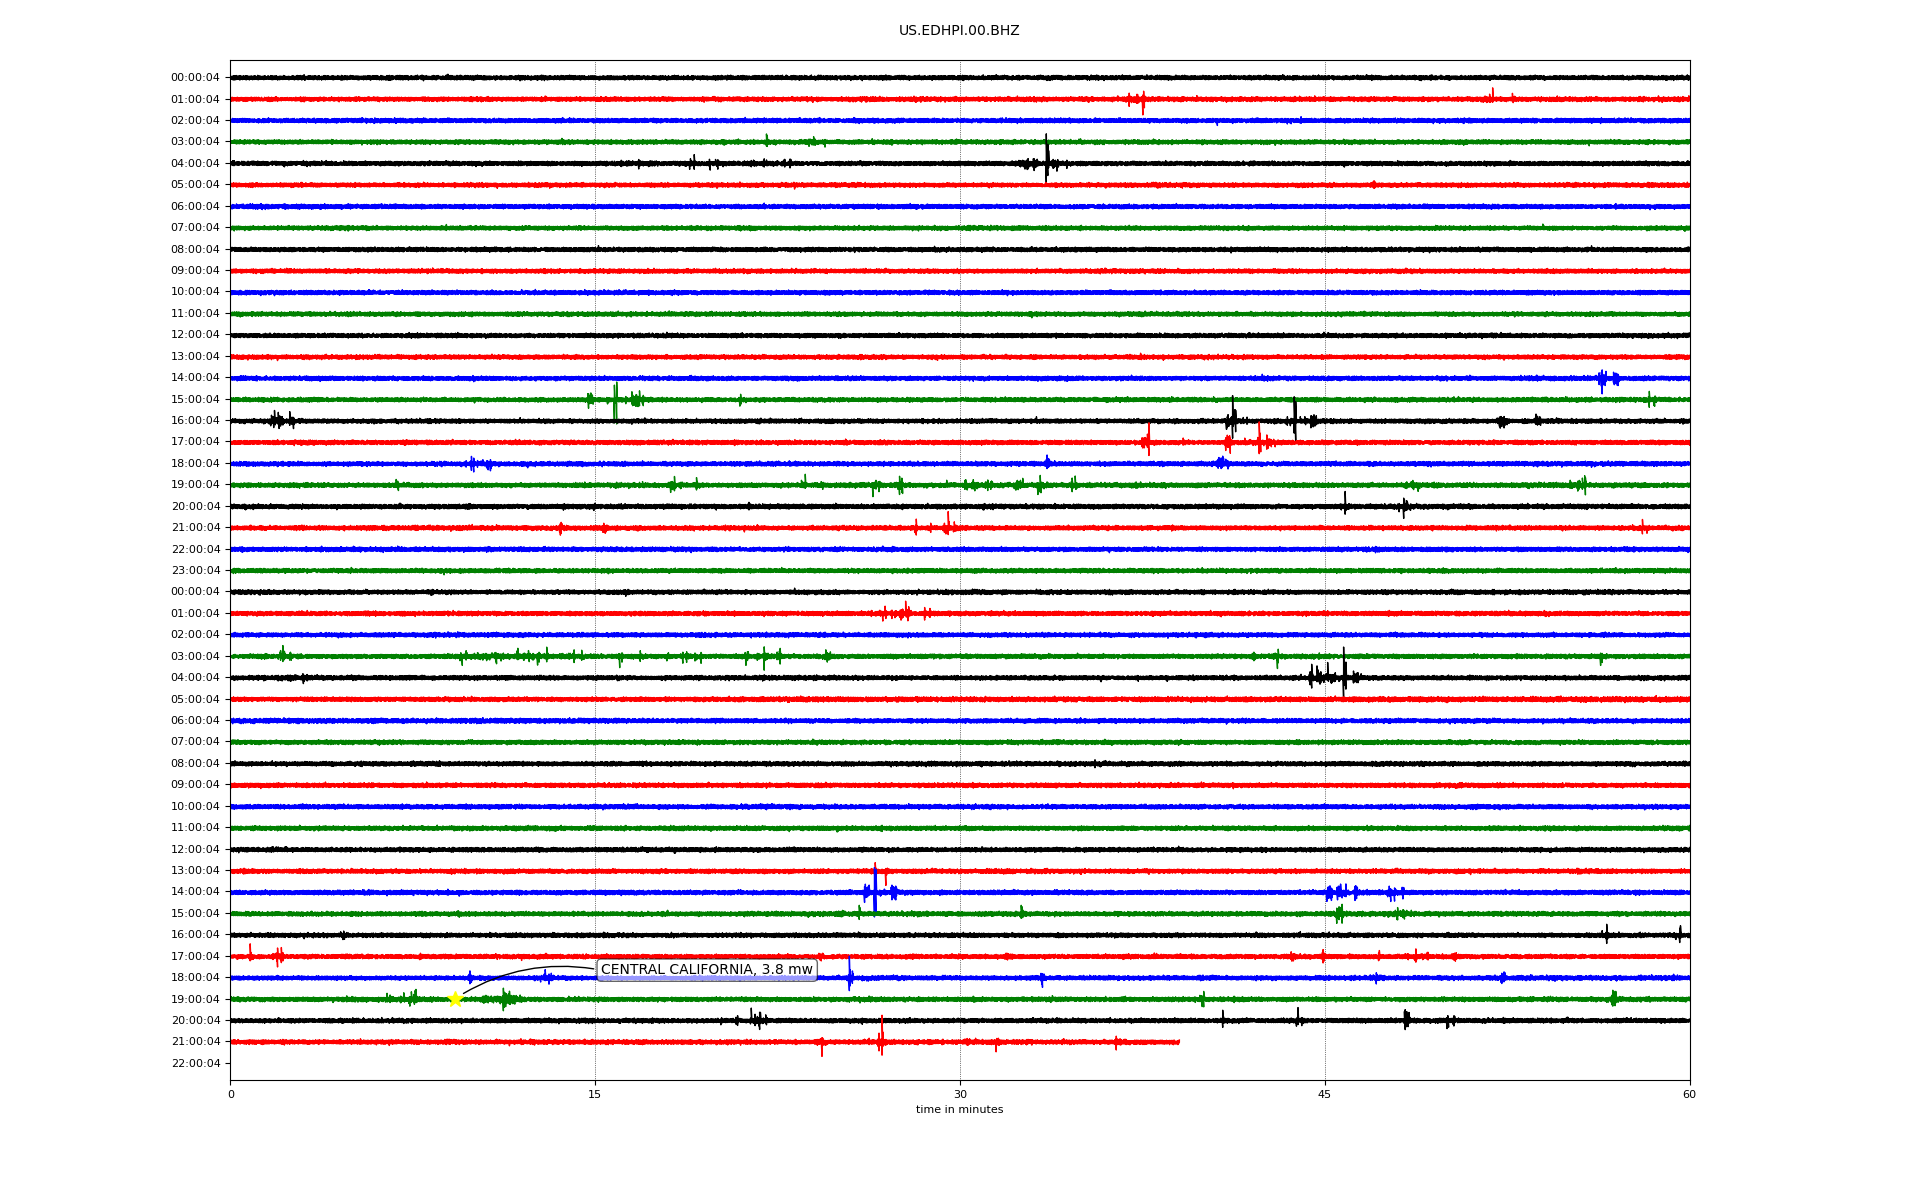Click the red spike near 37 minutes on upper 01:00:04 trace
1920x1200 pixels.
1143,101
